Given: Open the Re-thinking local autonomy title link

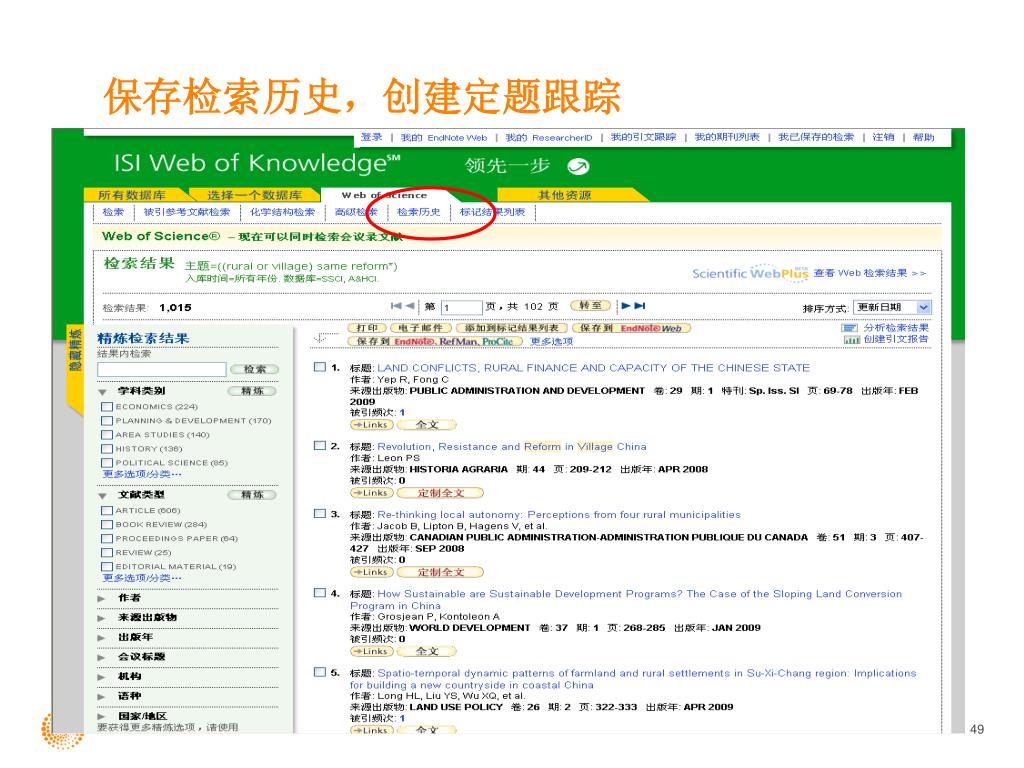Looking at the screenshot, I should point(559,515).
